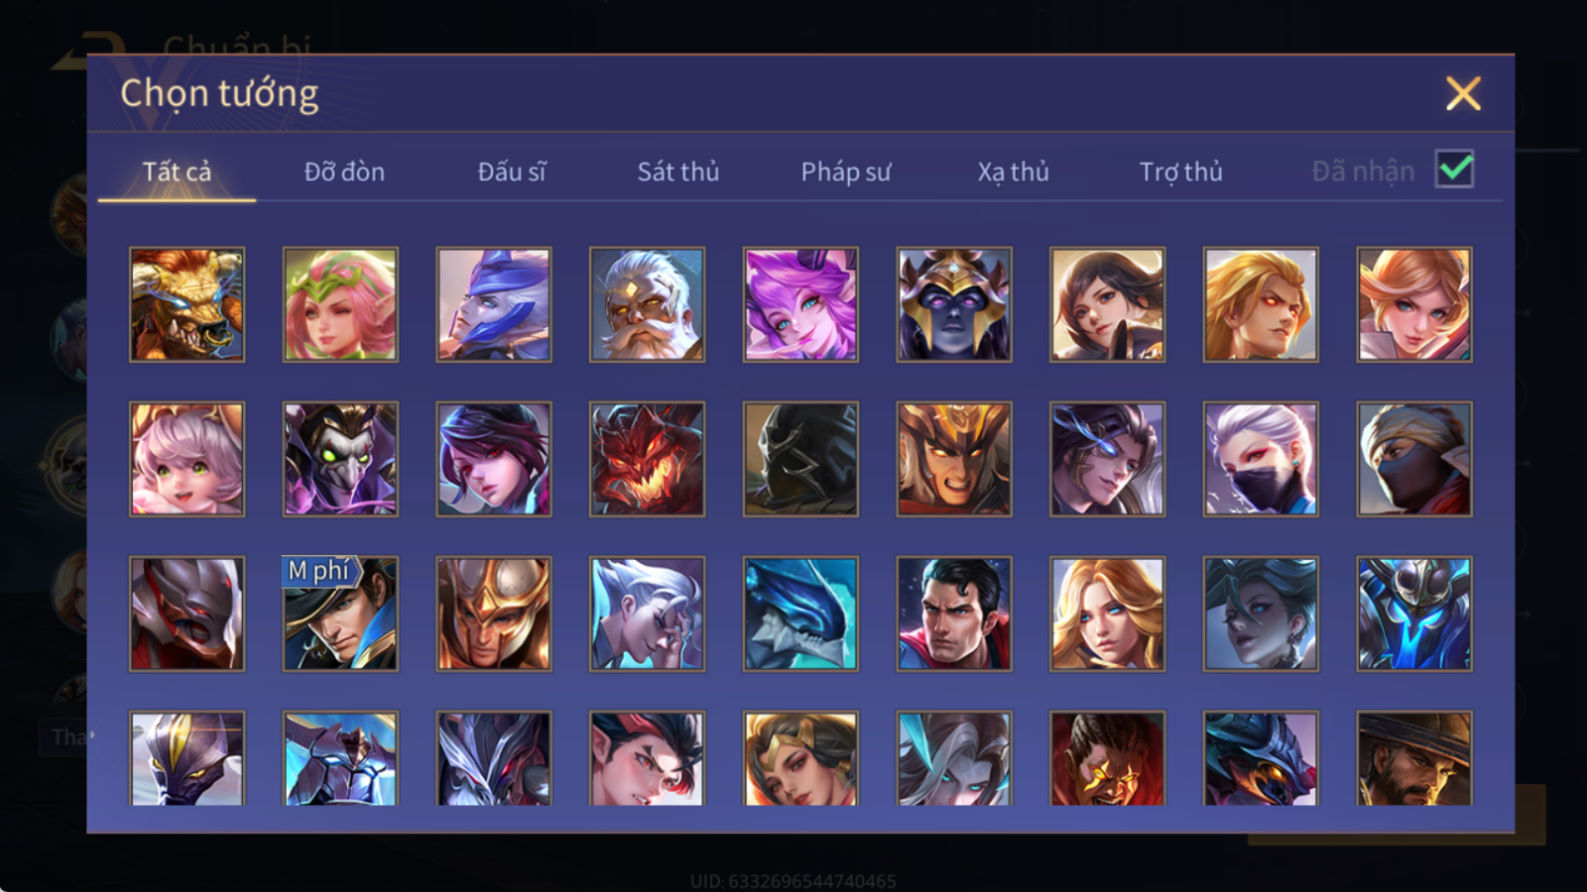Show the 'Pháp sư' hero category
The width and height of the screenshot is (1587, 892).
coord(845,172)
